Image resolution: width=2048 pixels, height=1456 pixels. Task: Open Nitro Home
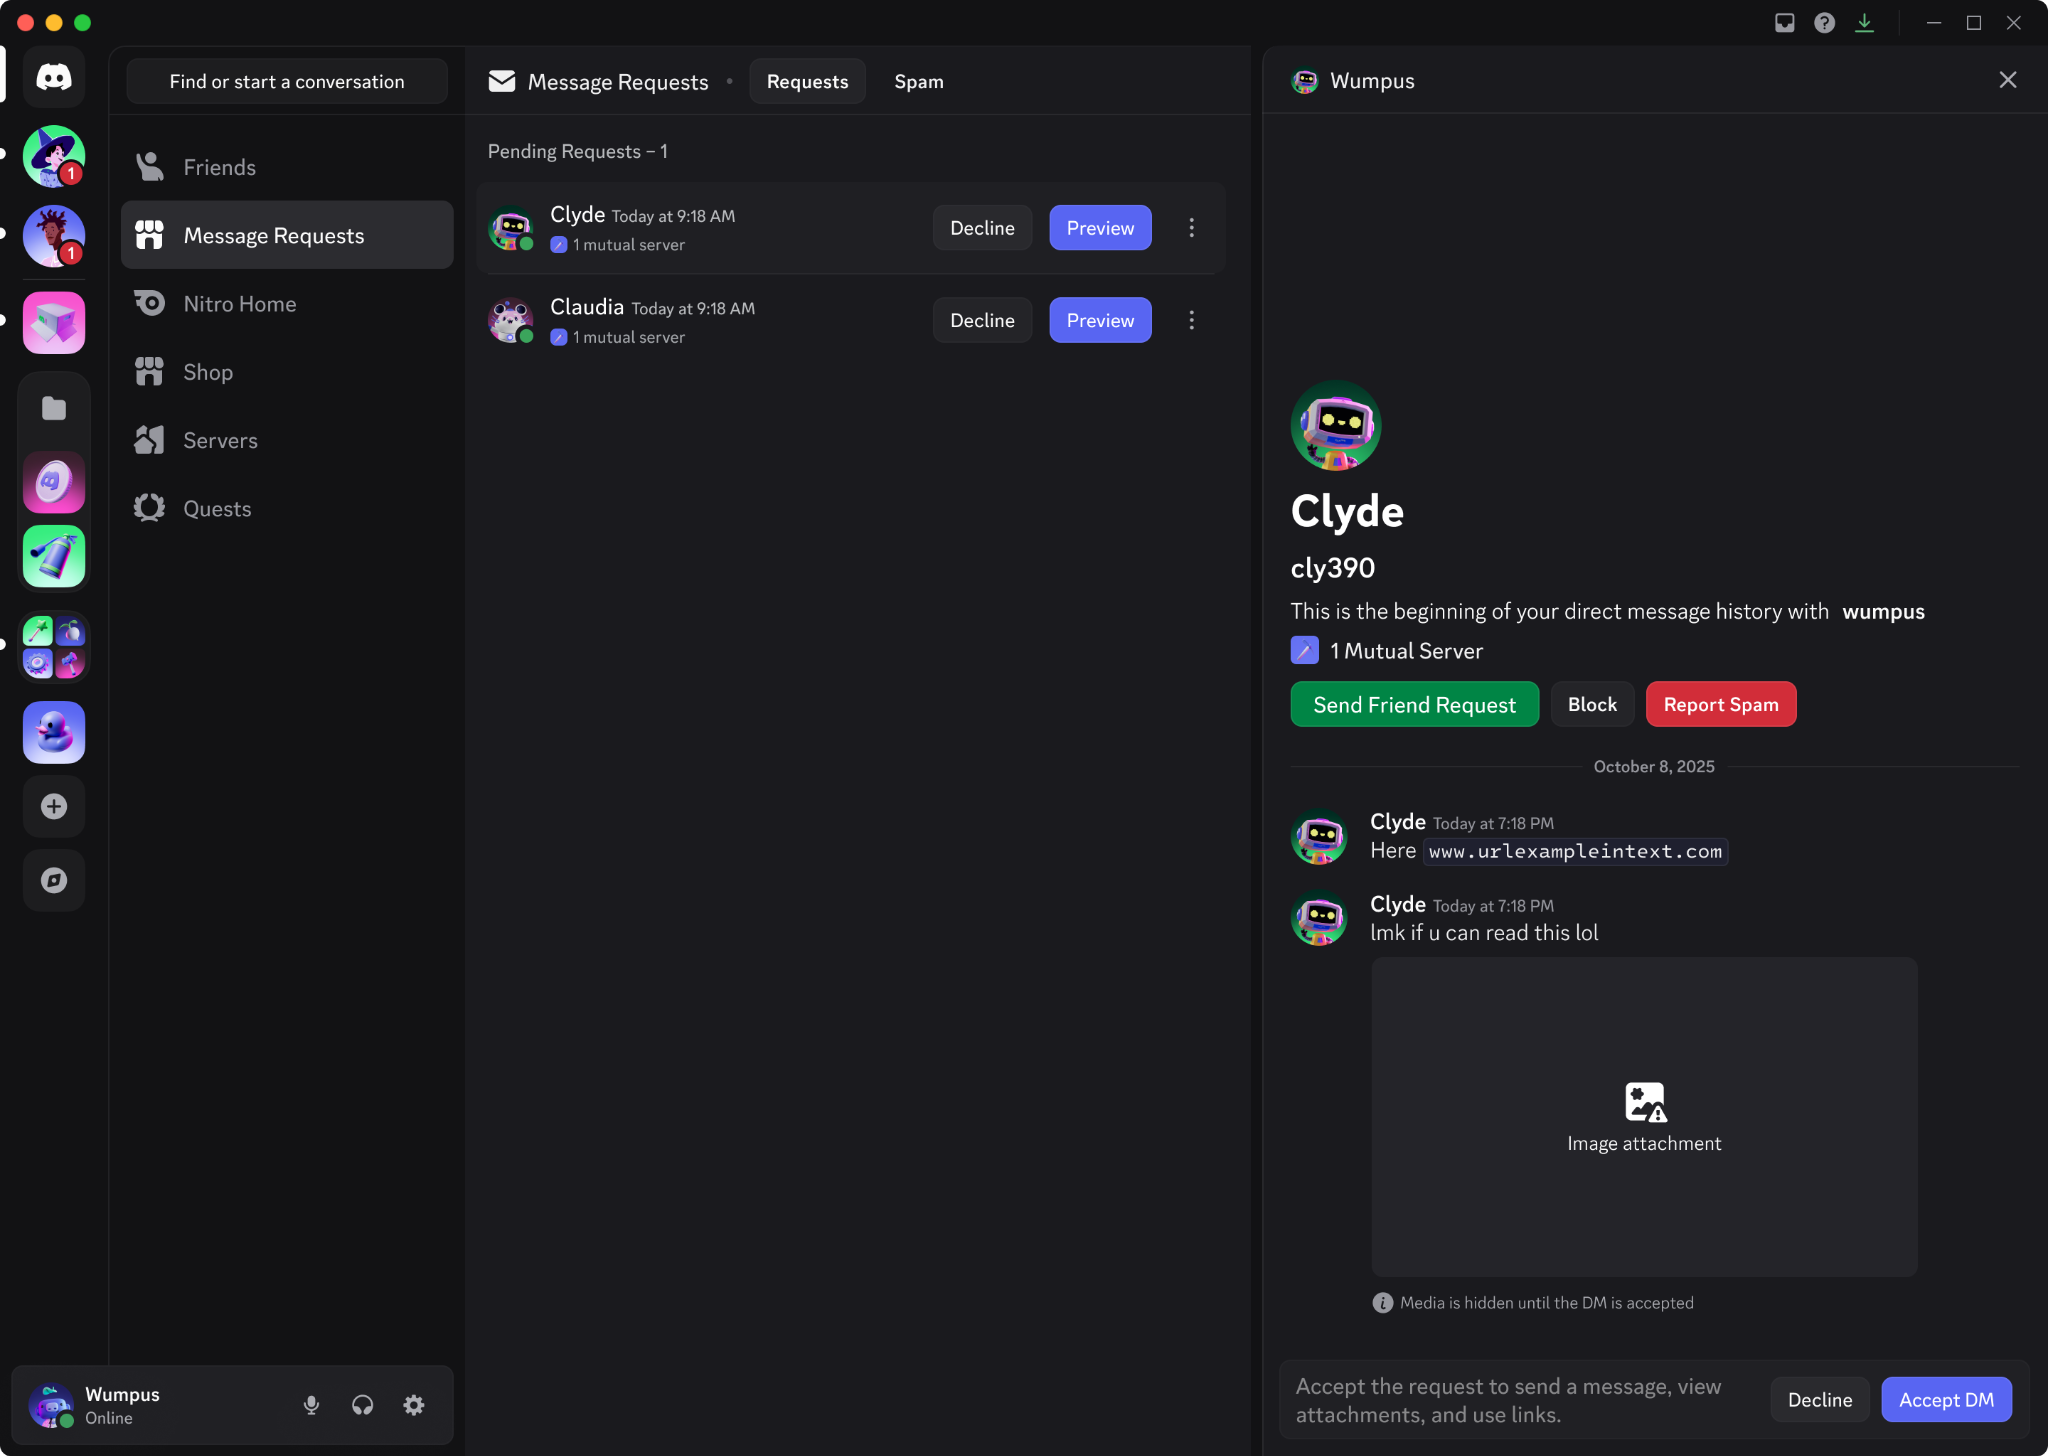[x=287, y=303]
